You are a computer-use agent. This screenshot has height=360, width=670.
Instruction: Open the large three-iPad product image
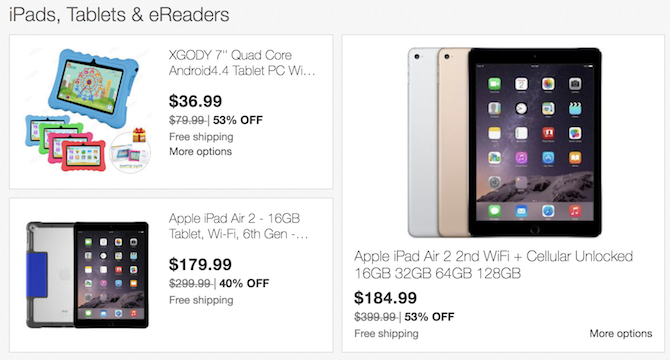coord(504,143)
